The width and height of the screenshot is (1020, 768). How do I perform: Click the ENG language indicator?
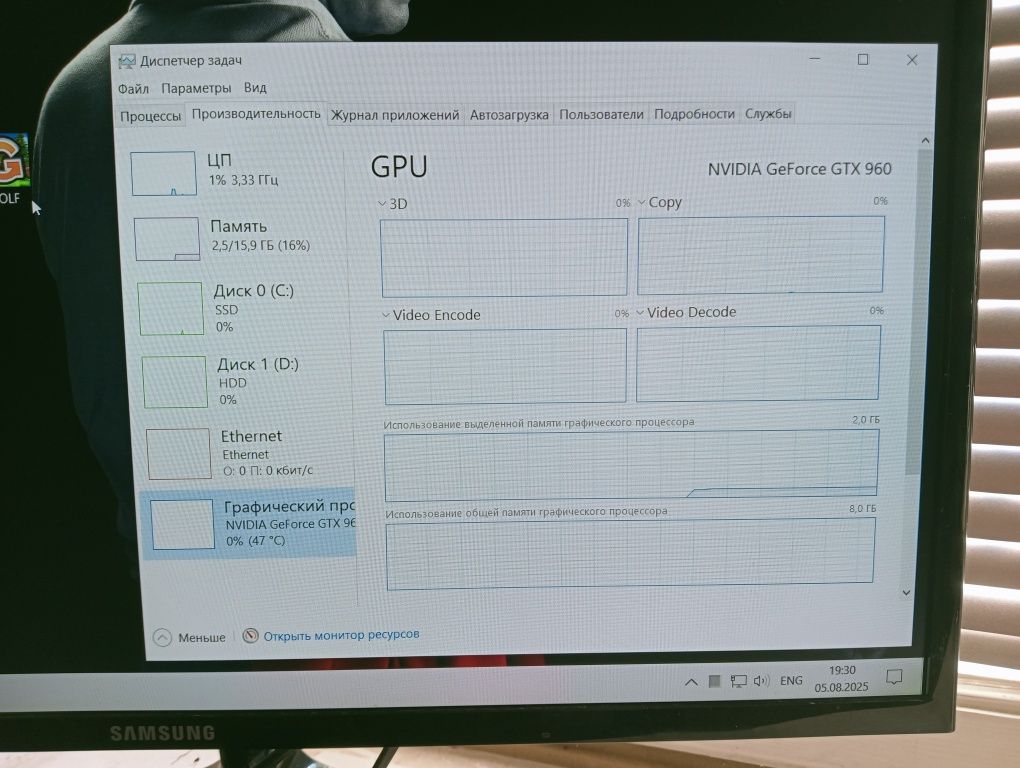click(790, 681)
